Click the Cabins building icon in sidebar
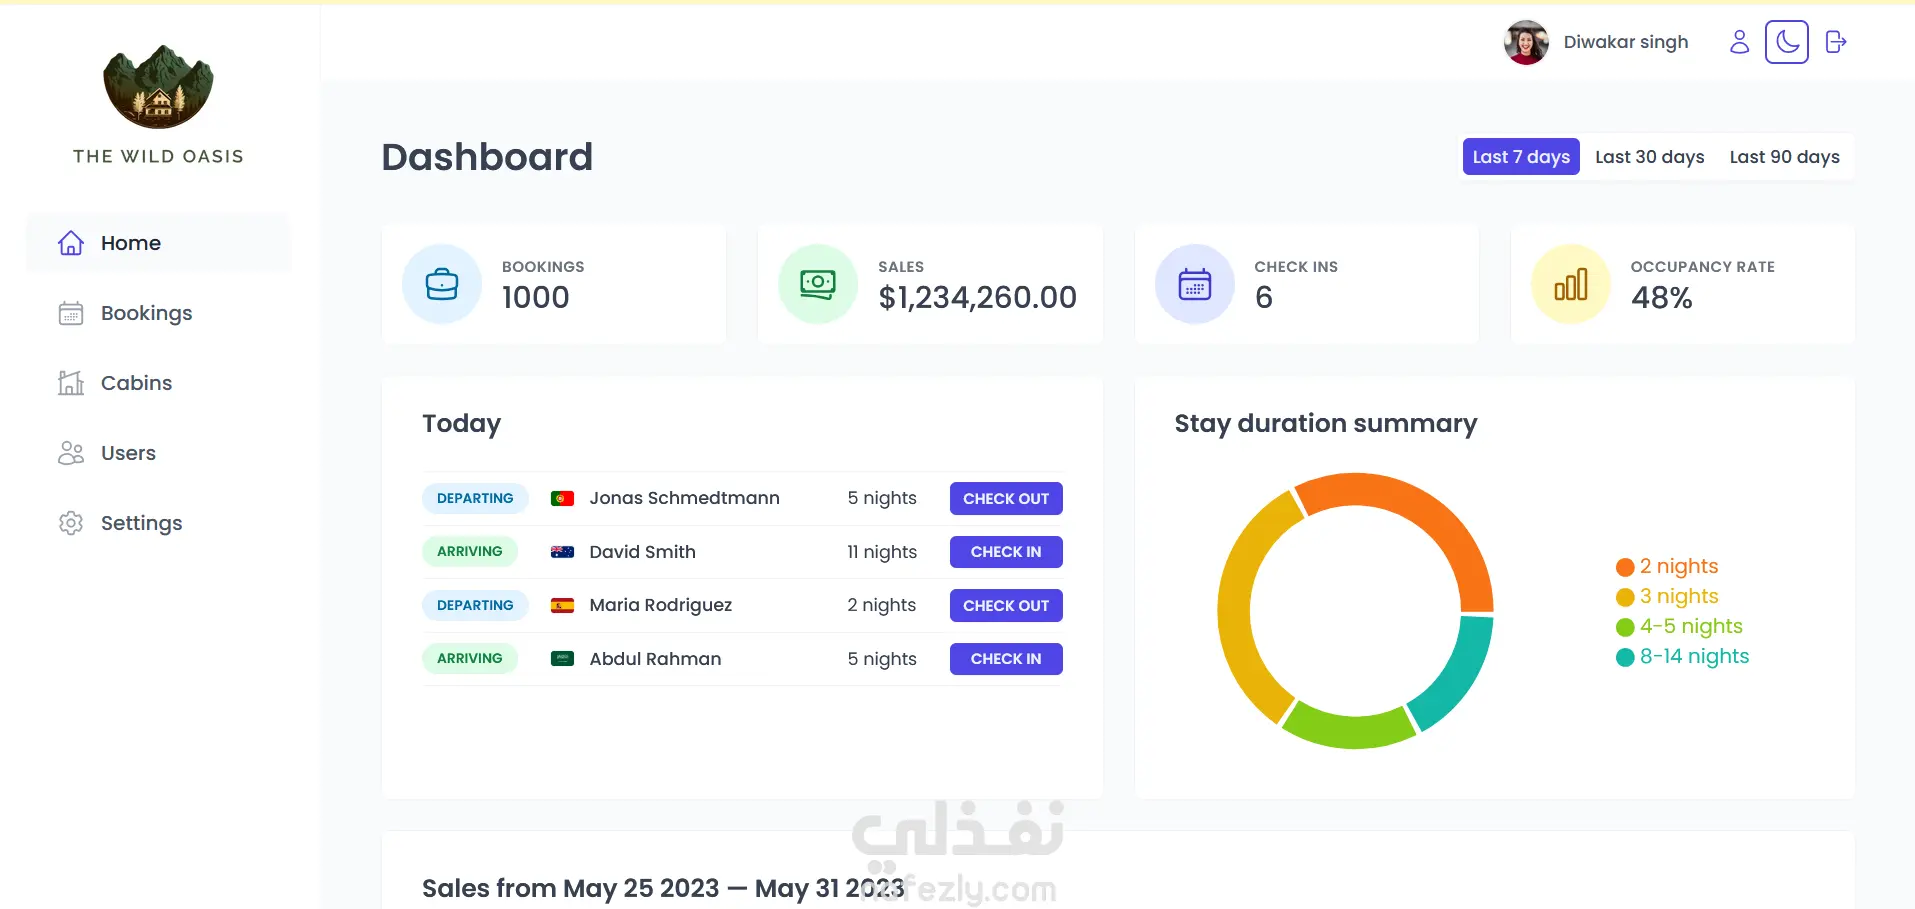The image size is (1915, 909). [x=71, y=383]
